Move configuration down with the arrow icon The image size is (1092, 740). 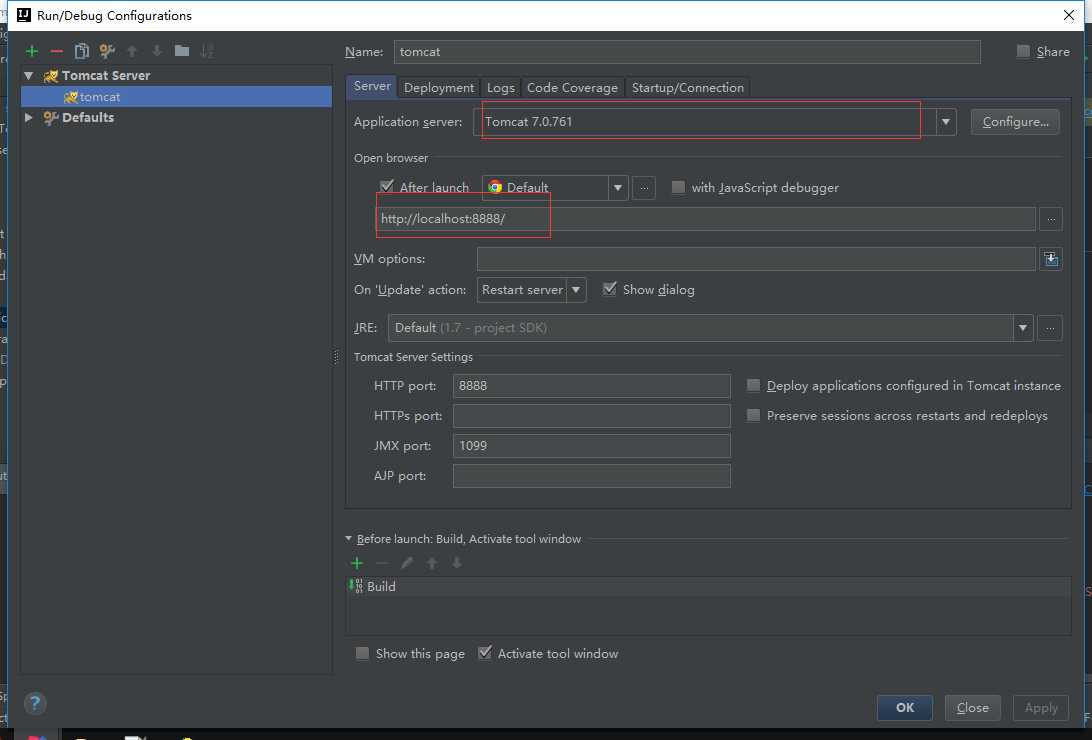pyautogui.click(x=157, y=51)
